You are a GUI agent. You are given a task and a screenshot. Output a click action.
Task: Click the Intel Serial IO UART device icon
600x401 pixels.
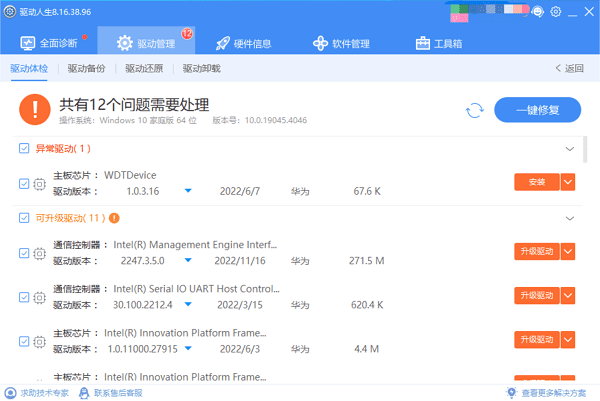tap(40, 296)
